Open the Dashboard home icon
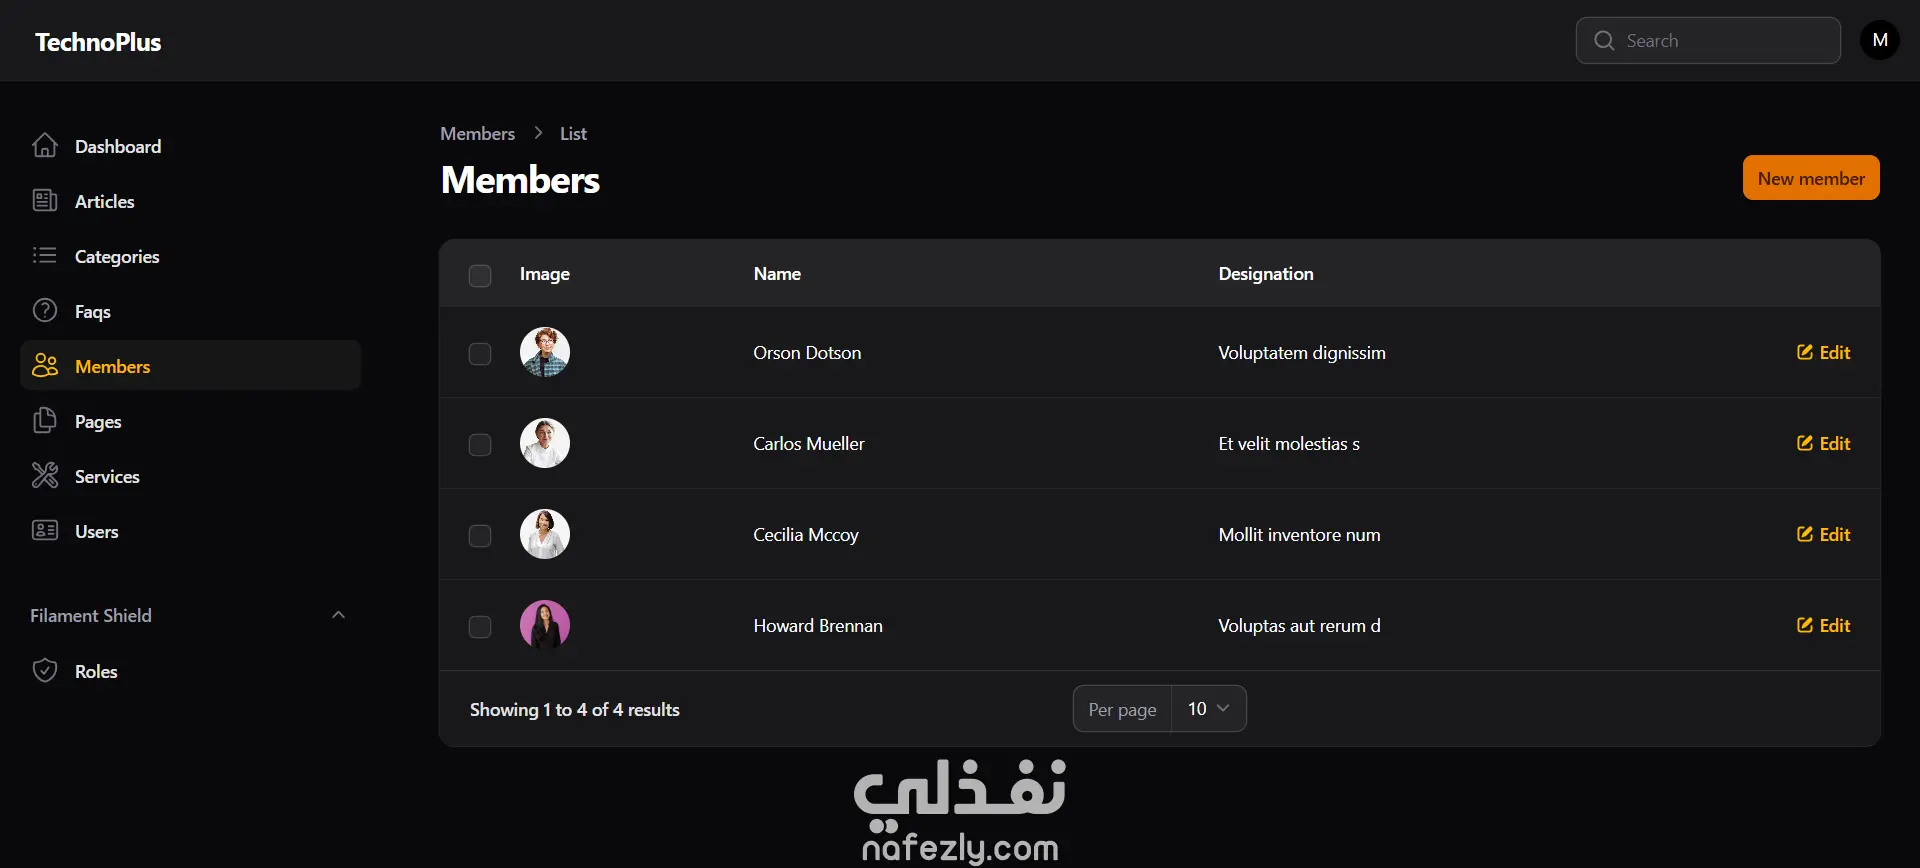 coord(45,146)
